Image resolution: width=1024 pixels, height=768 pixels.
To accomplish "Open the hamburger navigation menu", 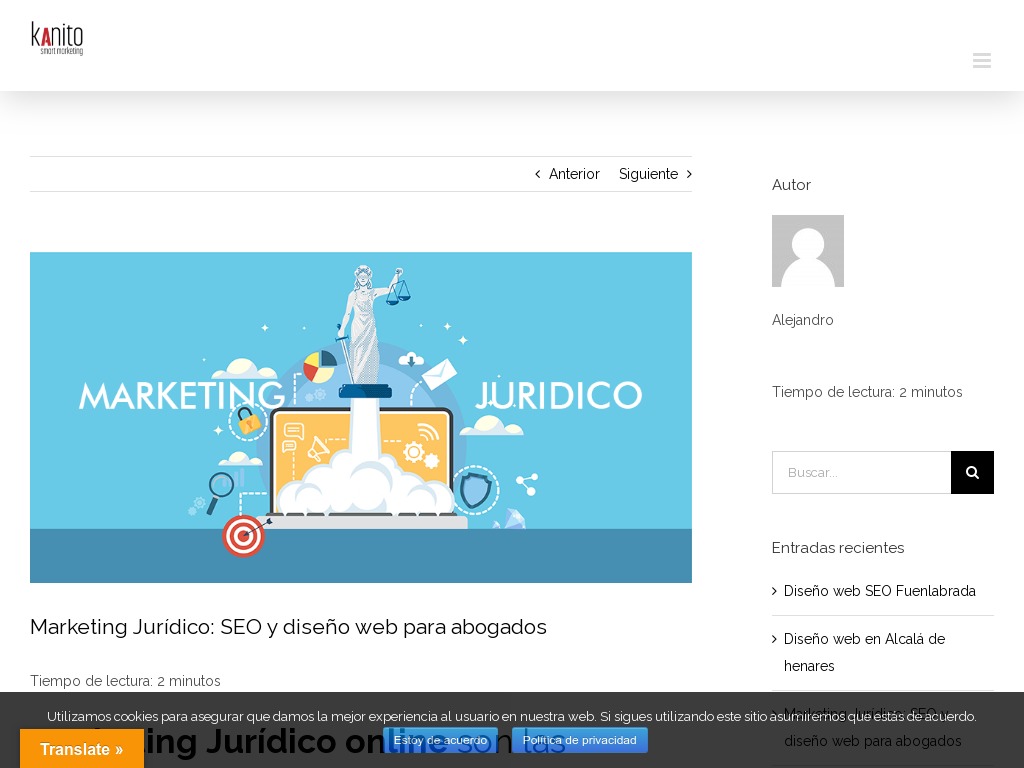I will 982,61.
